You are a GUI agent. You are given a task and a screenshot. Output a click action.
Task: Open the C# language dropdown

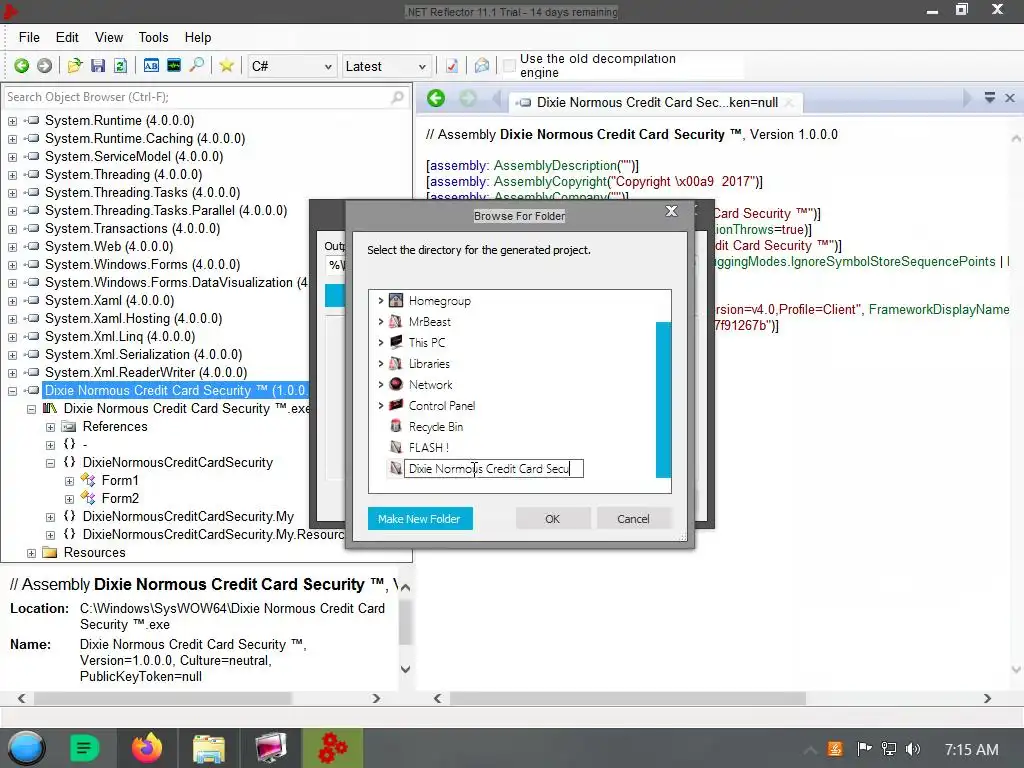tap(291, 66)
